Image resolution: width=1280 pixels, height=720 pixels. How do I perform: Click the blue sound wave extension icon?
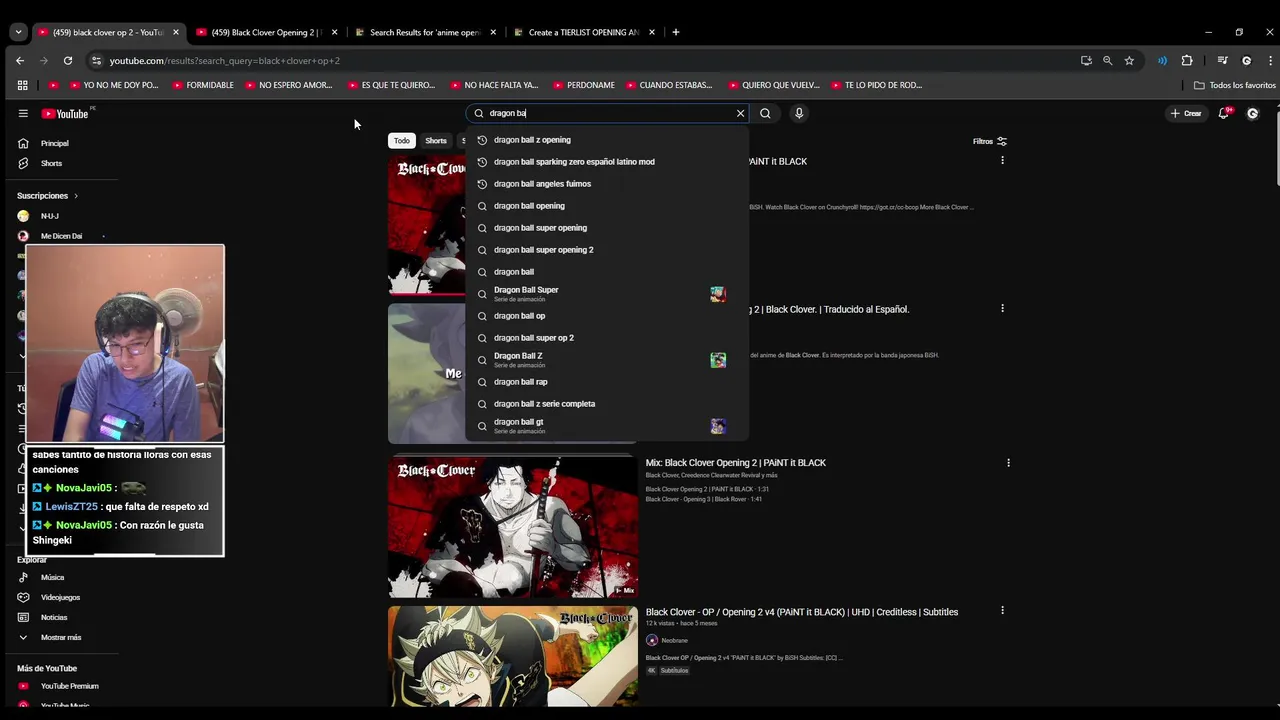(x=1162, y=60)
